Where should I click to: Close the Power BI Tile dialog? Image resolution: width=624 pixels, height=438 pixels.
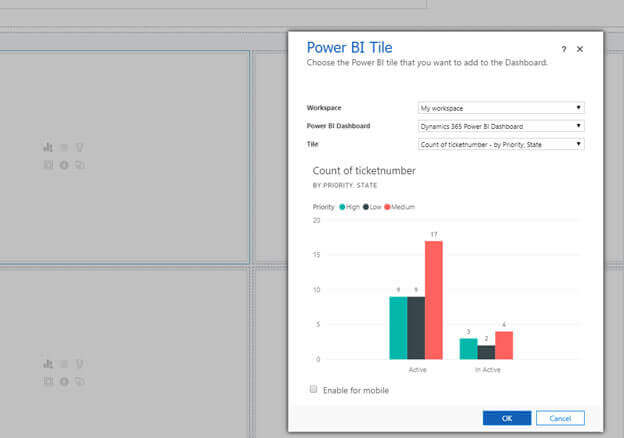tap(580, 49)
